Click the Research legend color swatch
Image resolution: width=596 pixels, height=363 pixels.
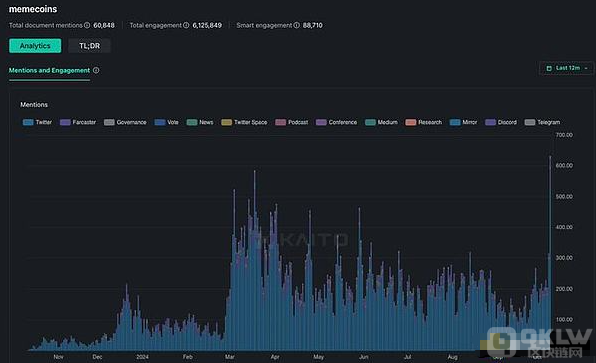point(411,122)
